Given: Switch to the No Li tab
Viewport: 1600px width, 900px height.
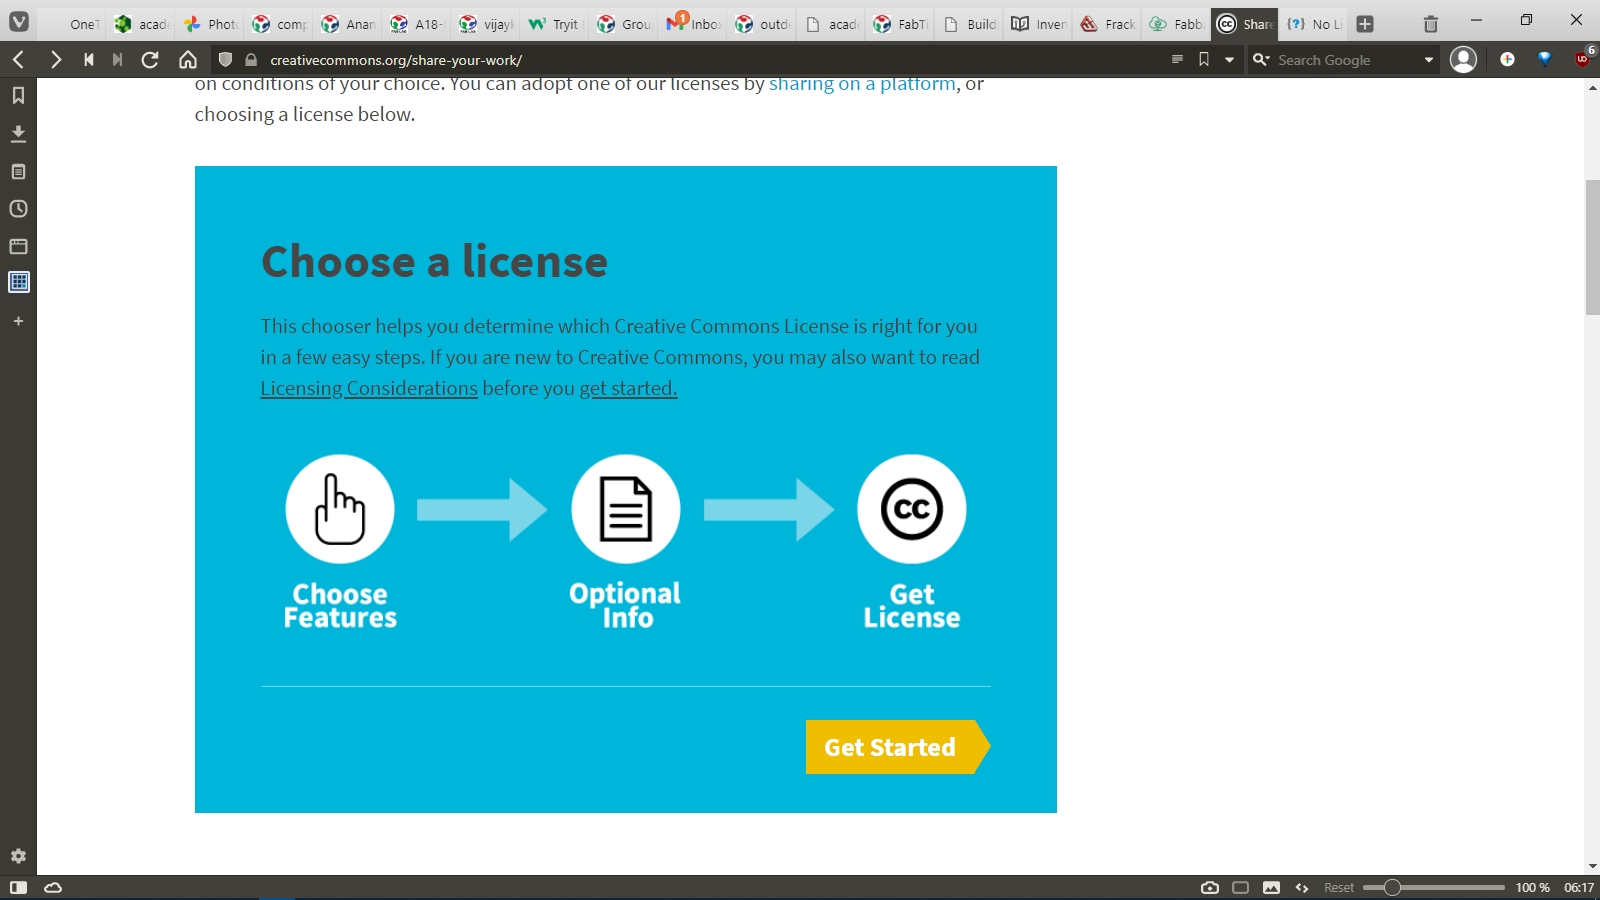Looking at the screenshot, I should (1314, 24).
